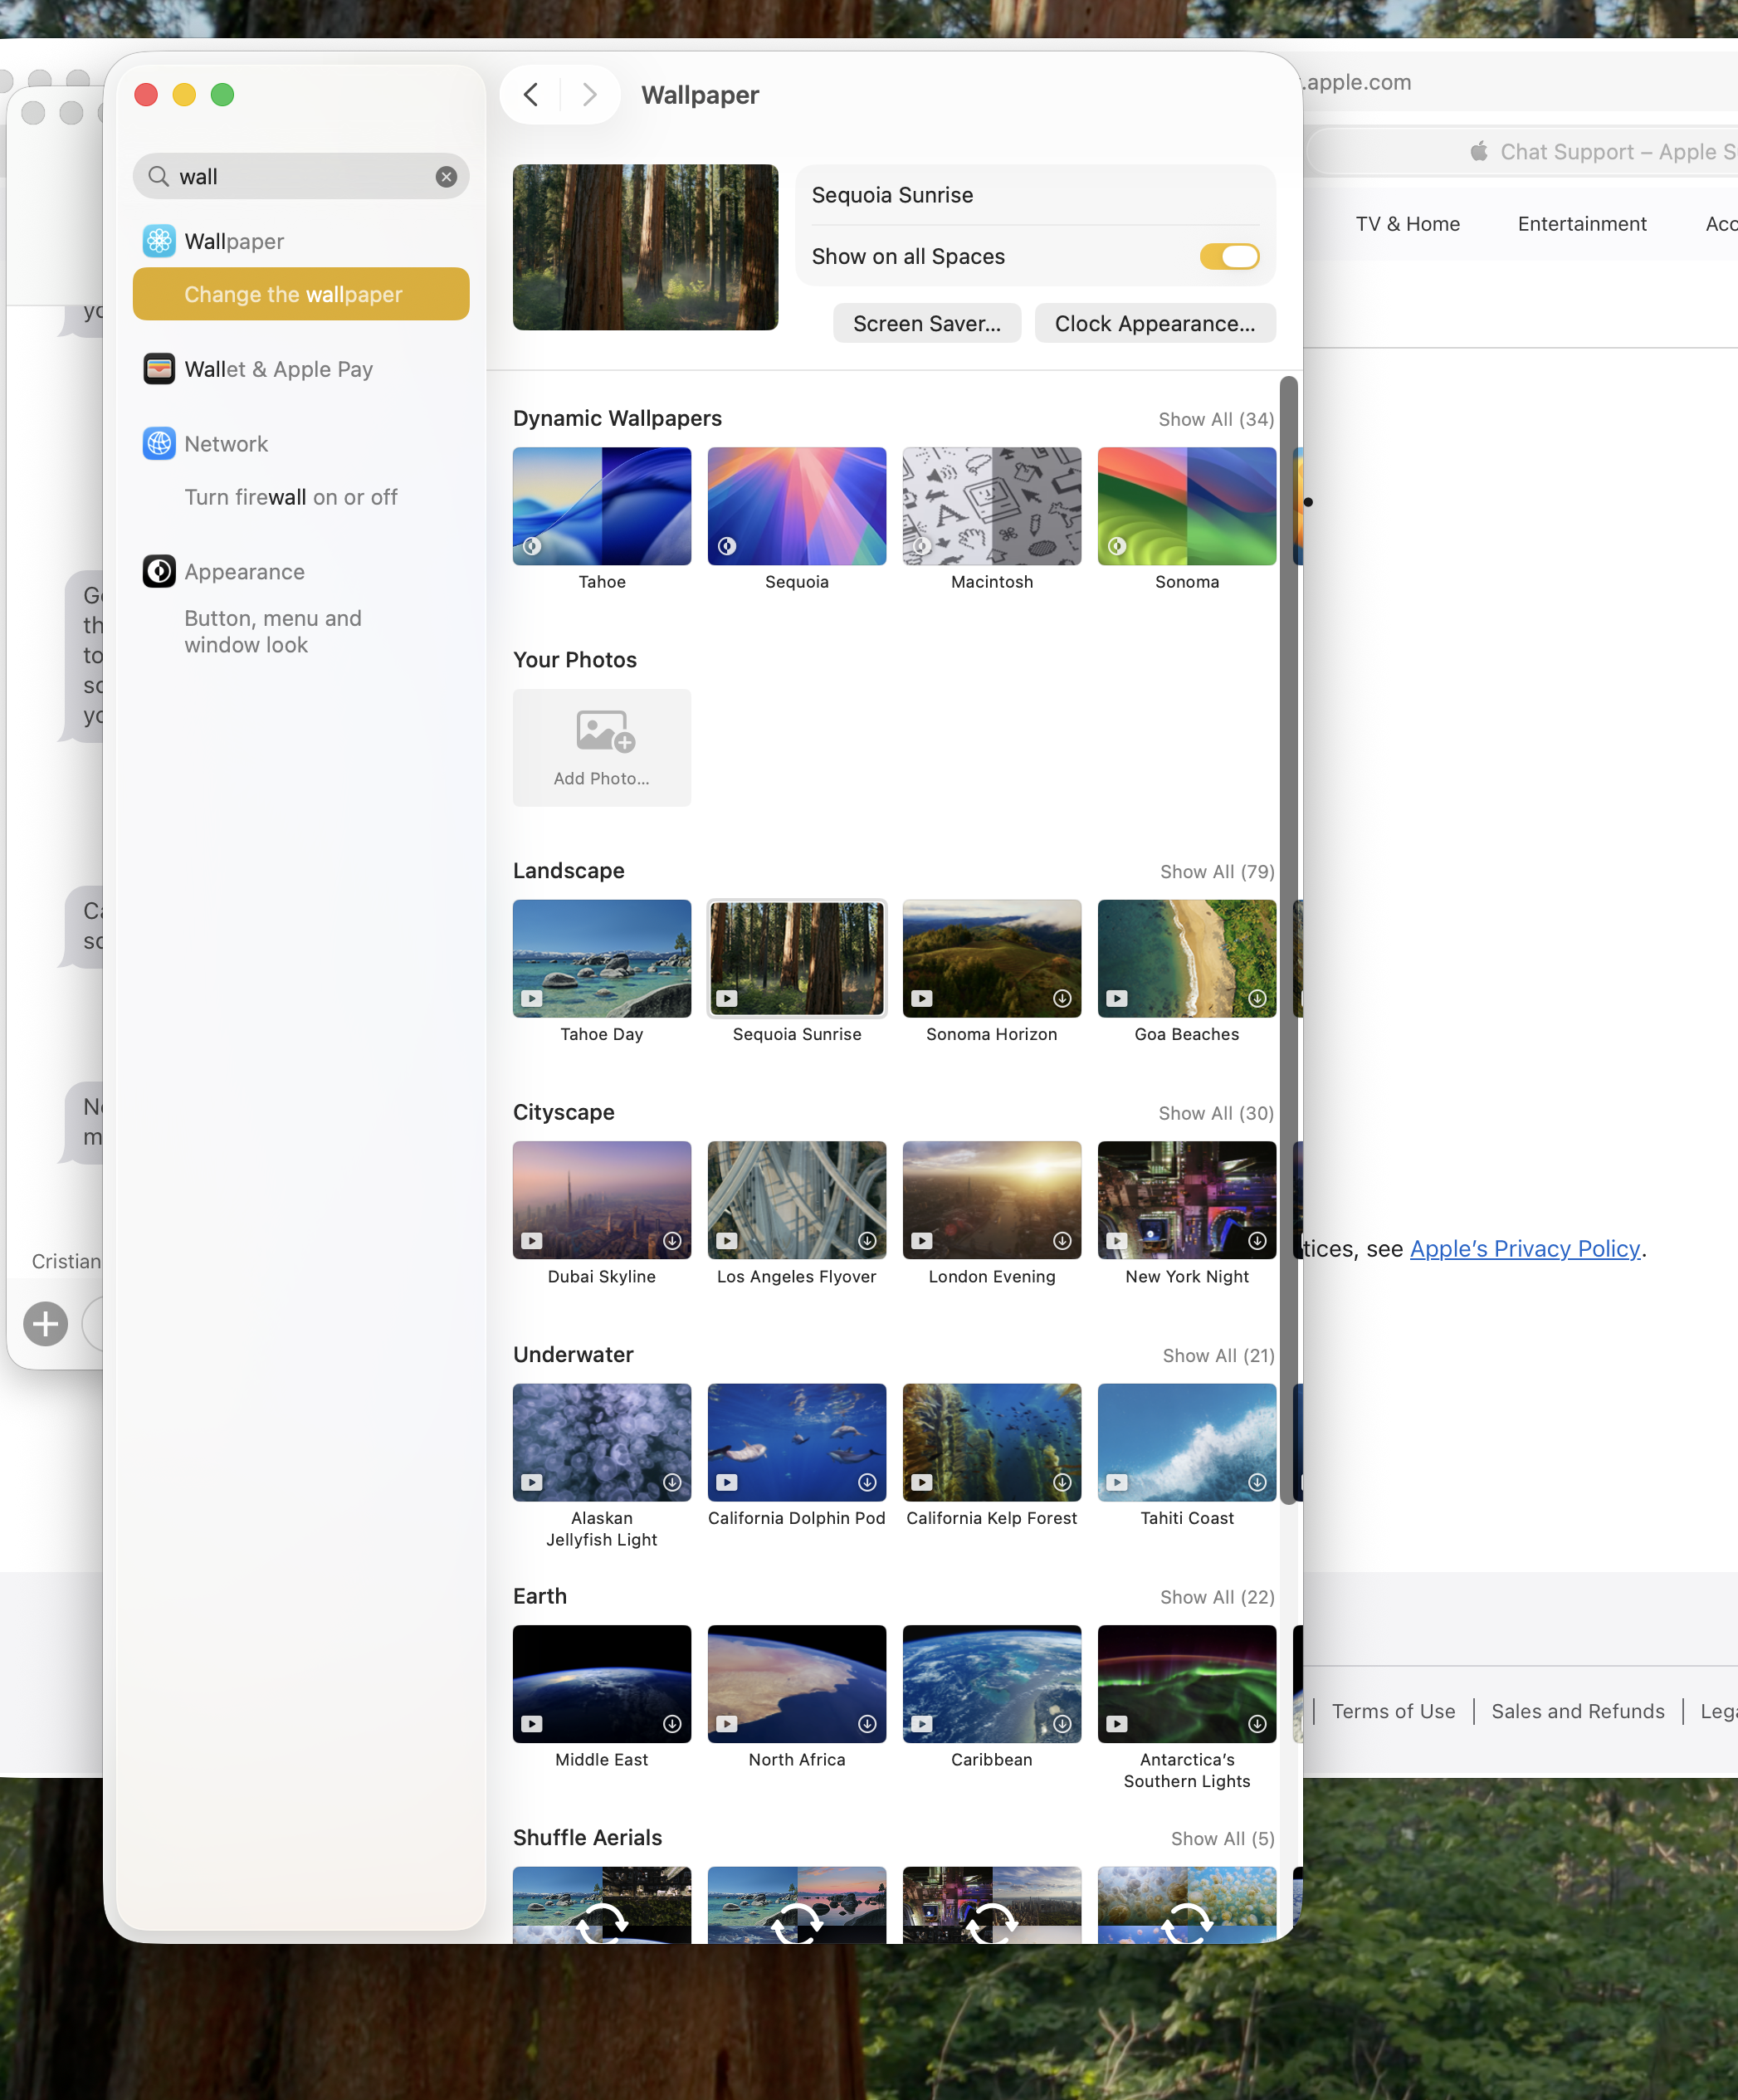Go back with the left chevron
The width and height of the screenshot is (1738, 2100).
[531, 95]
